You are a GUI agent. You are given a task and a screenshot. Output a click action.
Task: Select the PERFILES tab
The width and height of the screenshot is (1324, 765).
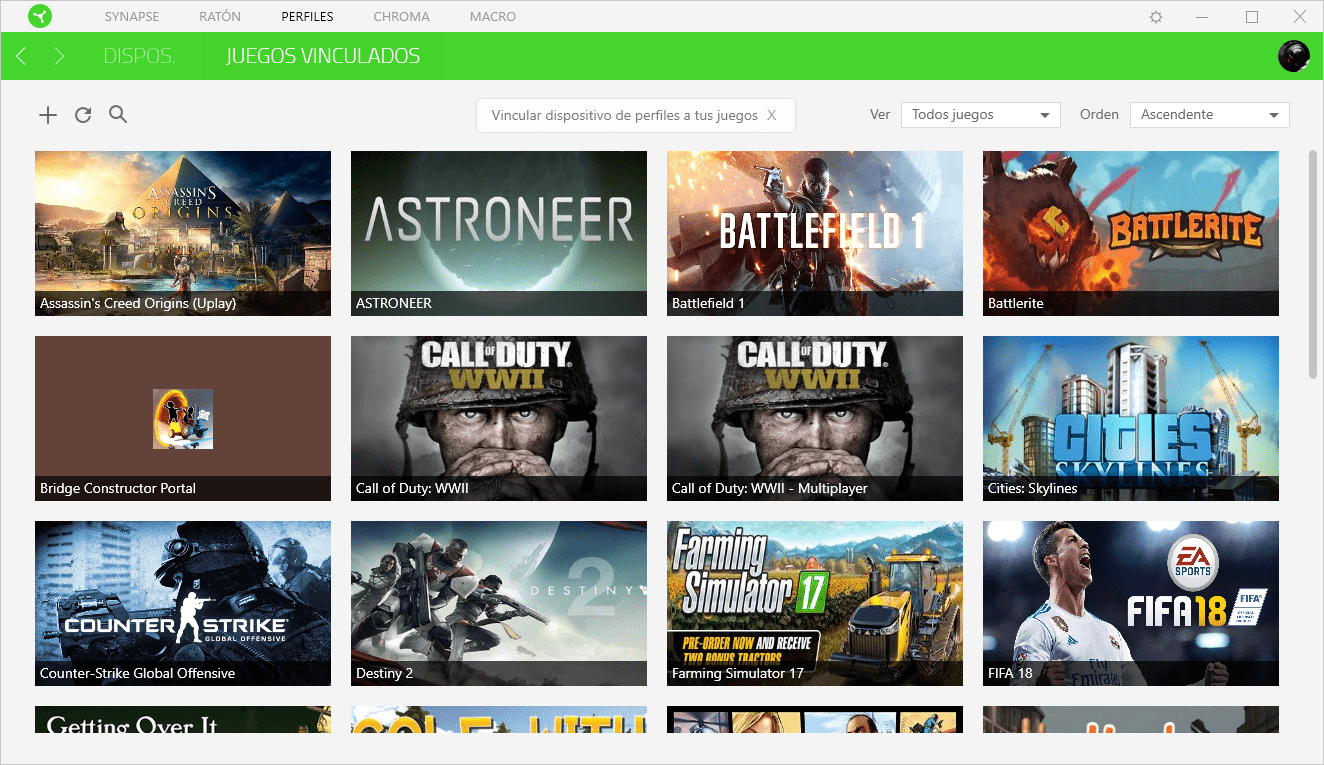click(307, 17)
